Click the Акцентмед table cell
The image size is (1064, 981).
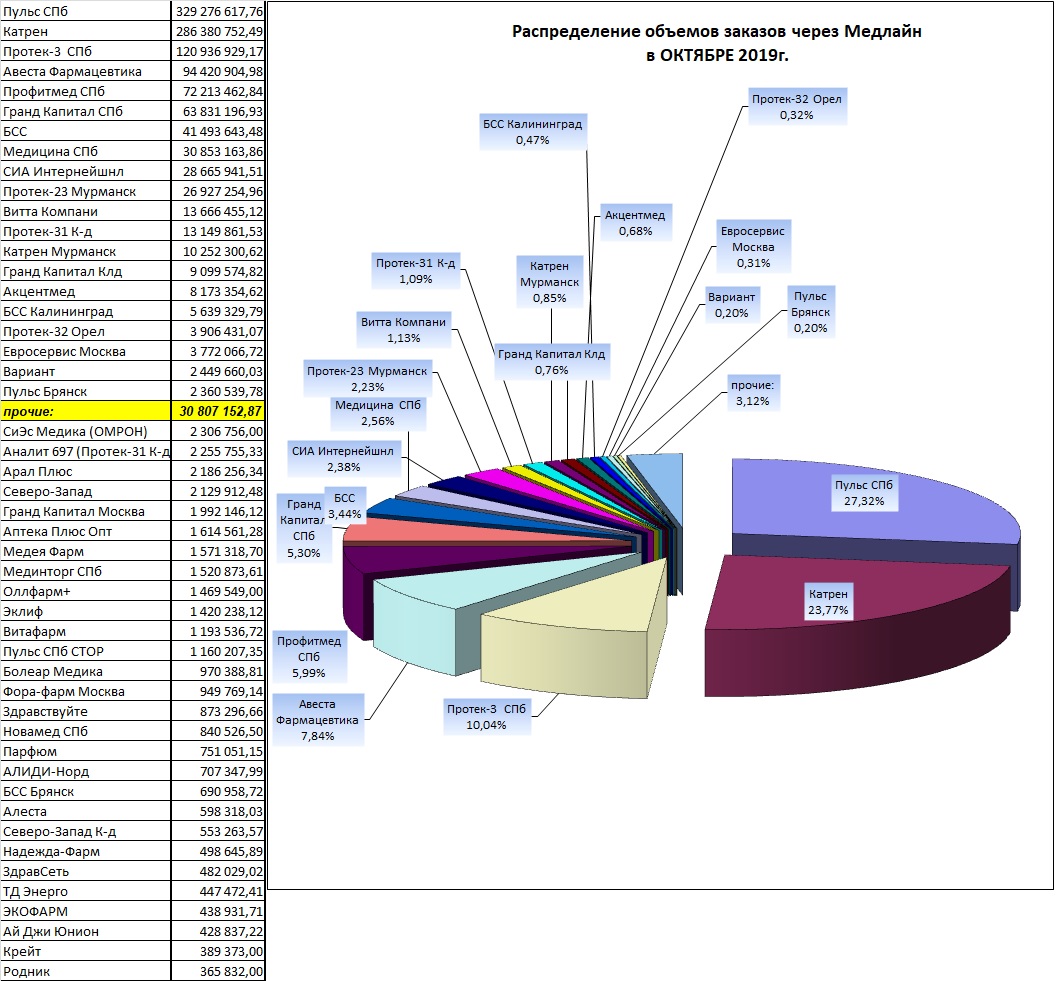[x=86, y=292]
